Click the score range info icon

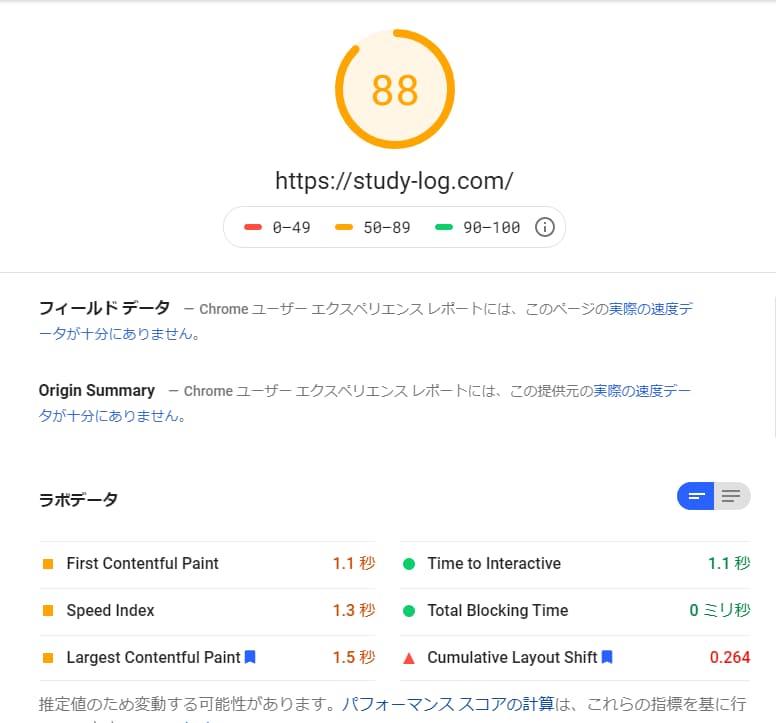544,227
